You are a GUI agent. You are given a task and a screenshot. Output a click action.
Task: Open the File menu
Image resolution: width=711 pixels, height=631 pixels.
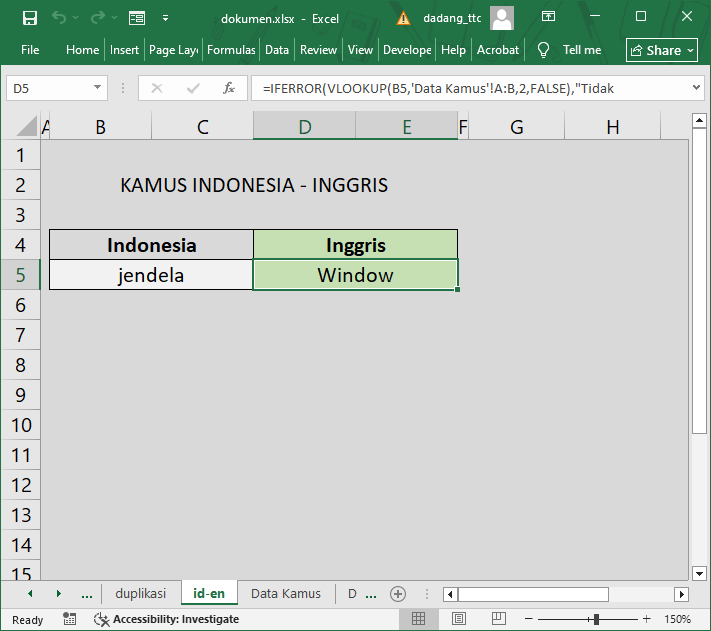coord(30,50)
